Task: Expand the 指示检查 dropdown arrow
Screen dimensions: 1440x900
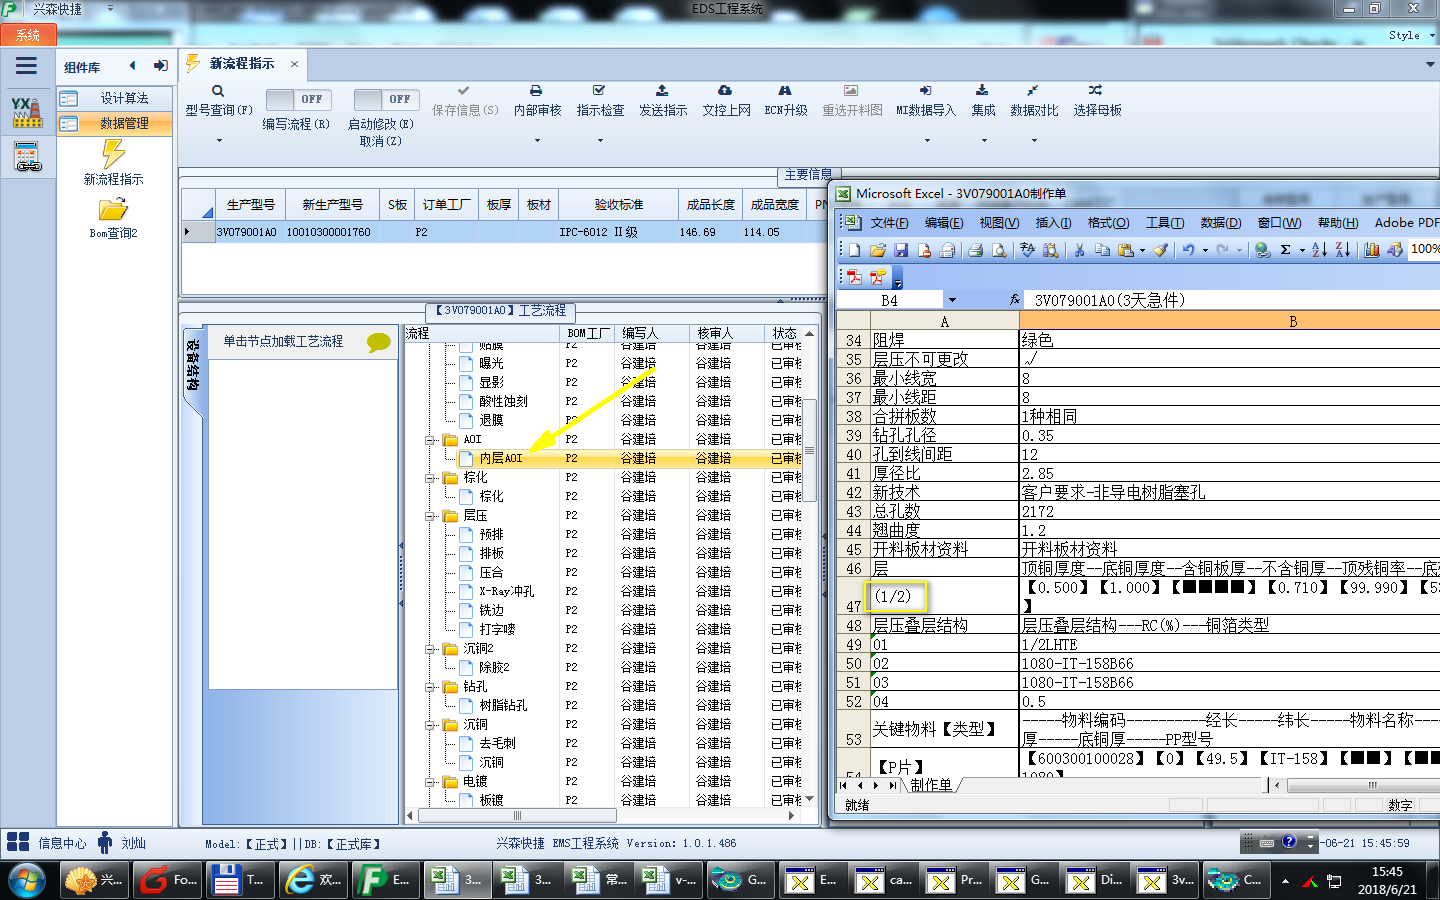Action: [600, 141]
